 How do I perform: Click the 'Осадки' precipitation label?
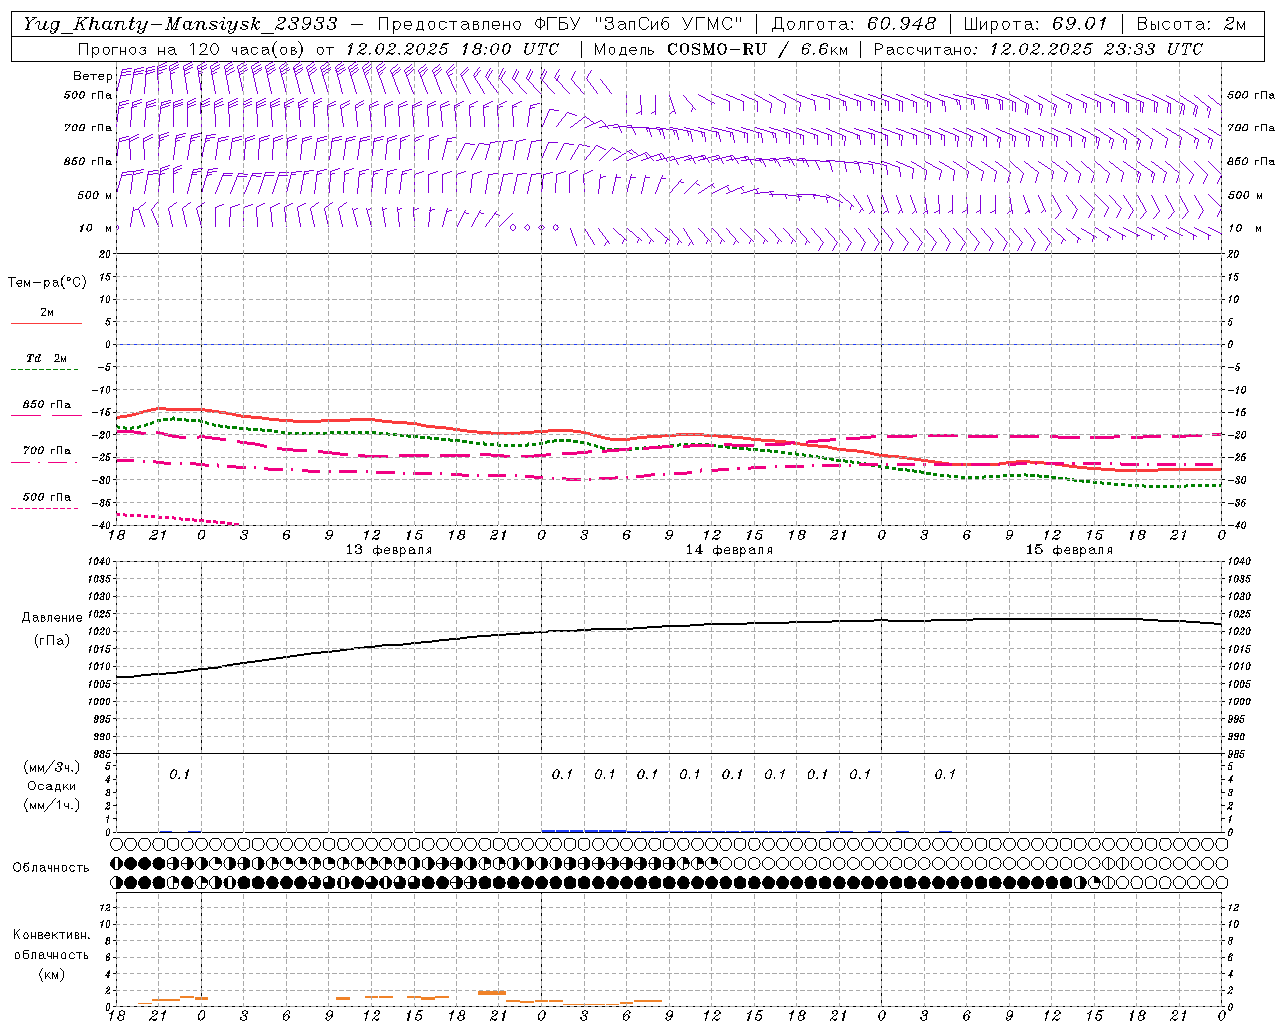(x=51, y=786)
